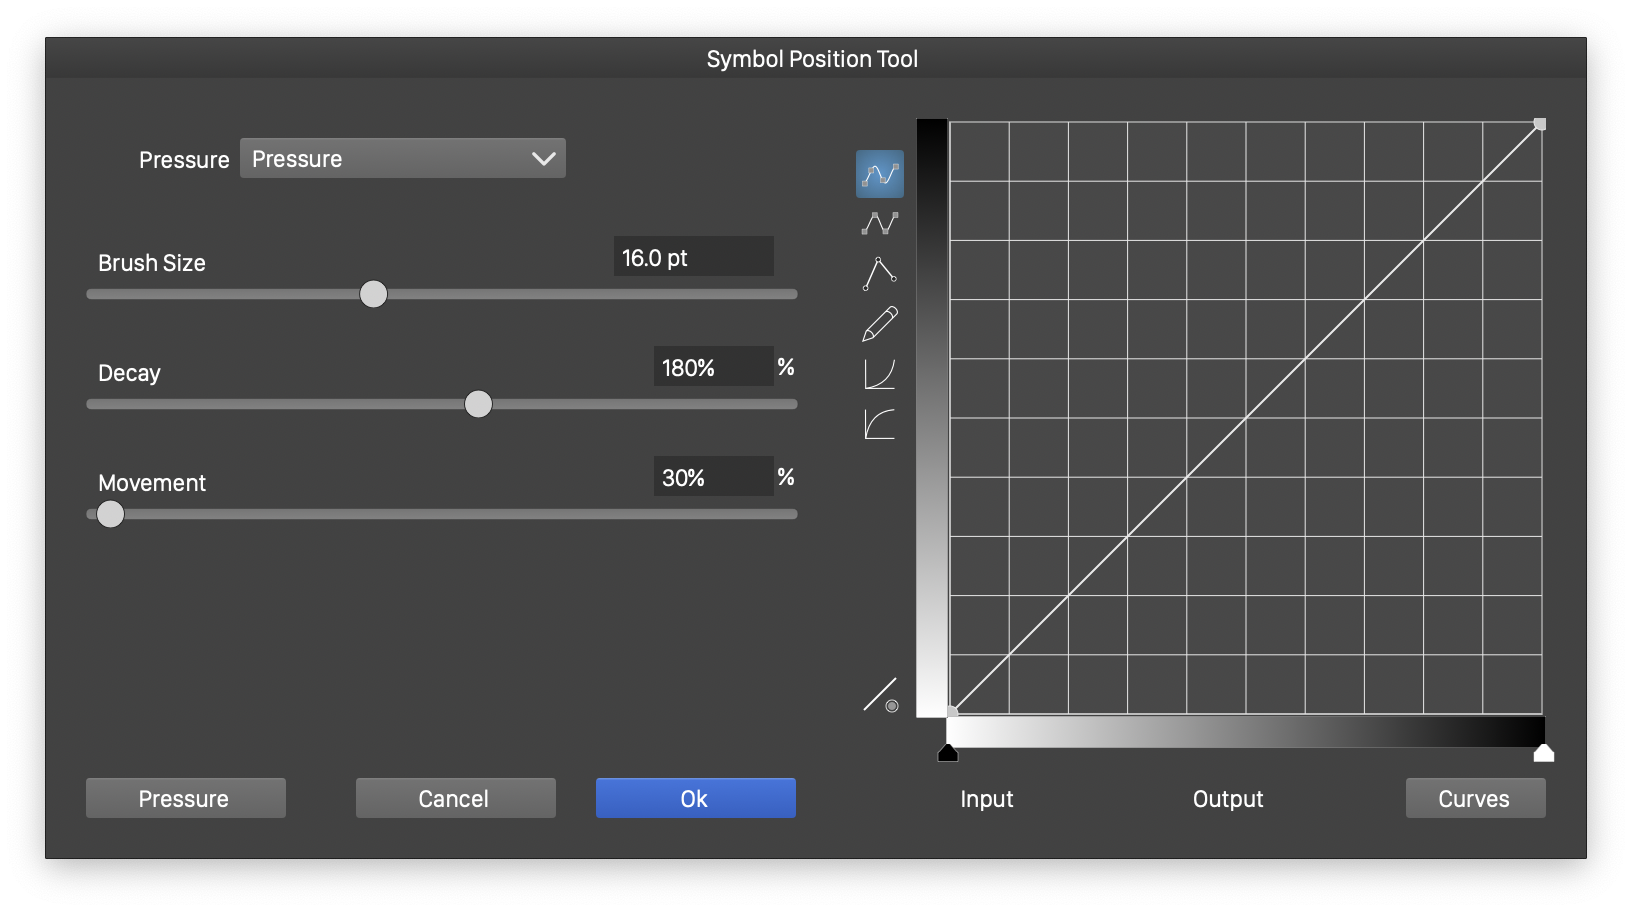Click the bottom Pressure button
Viewport: 1632px width, 912px height.
pos(186,798)
